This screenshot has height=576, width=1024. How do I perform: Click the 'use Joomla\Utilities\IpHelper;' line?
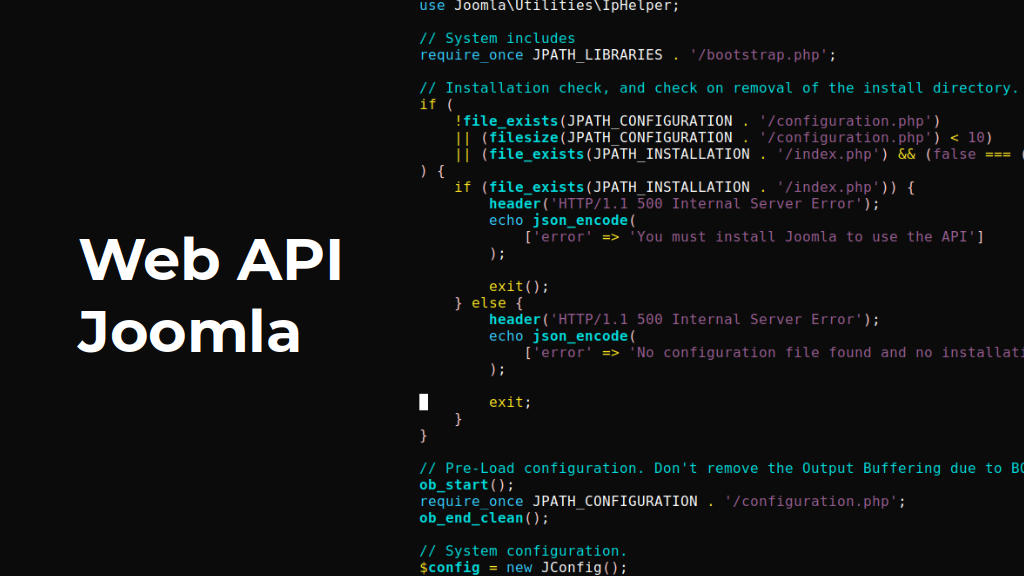(549, 6)
